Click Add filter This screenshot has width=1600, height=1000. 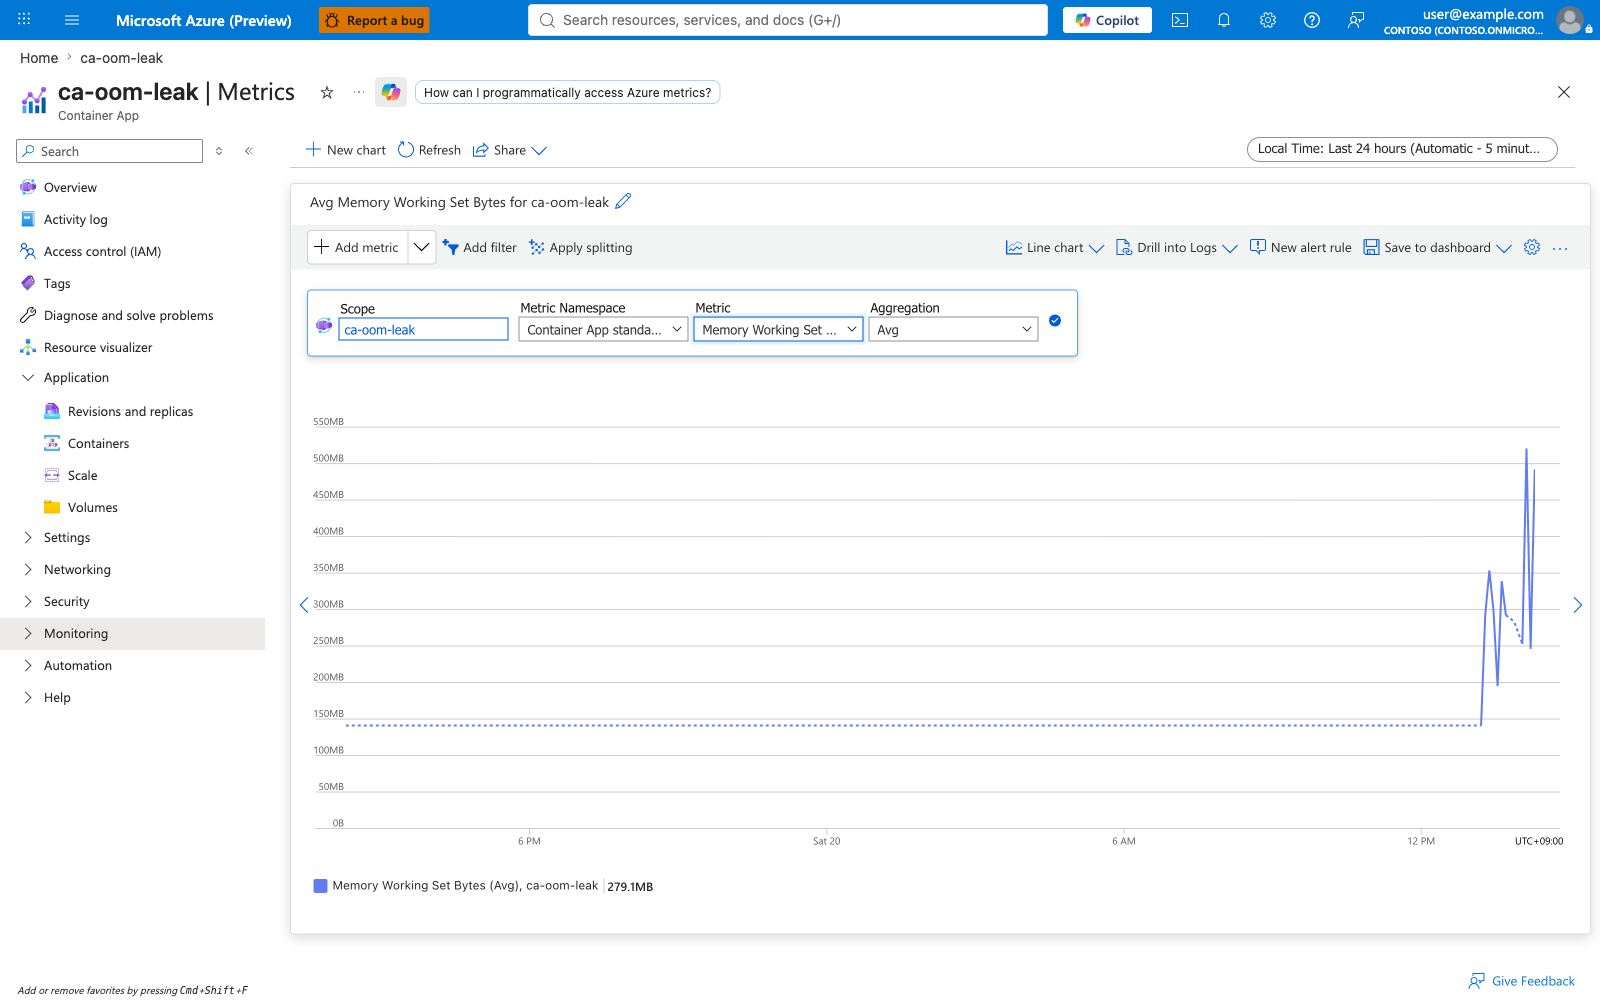click(480, 248)
